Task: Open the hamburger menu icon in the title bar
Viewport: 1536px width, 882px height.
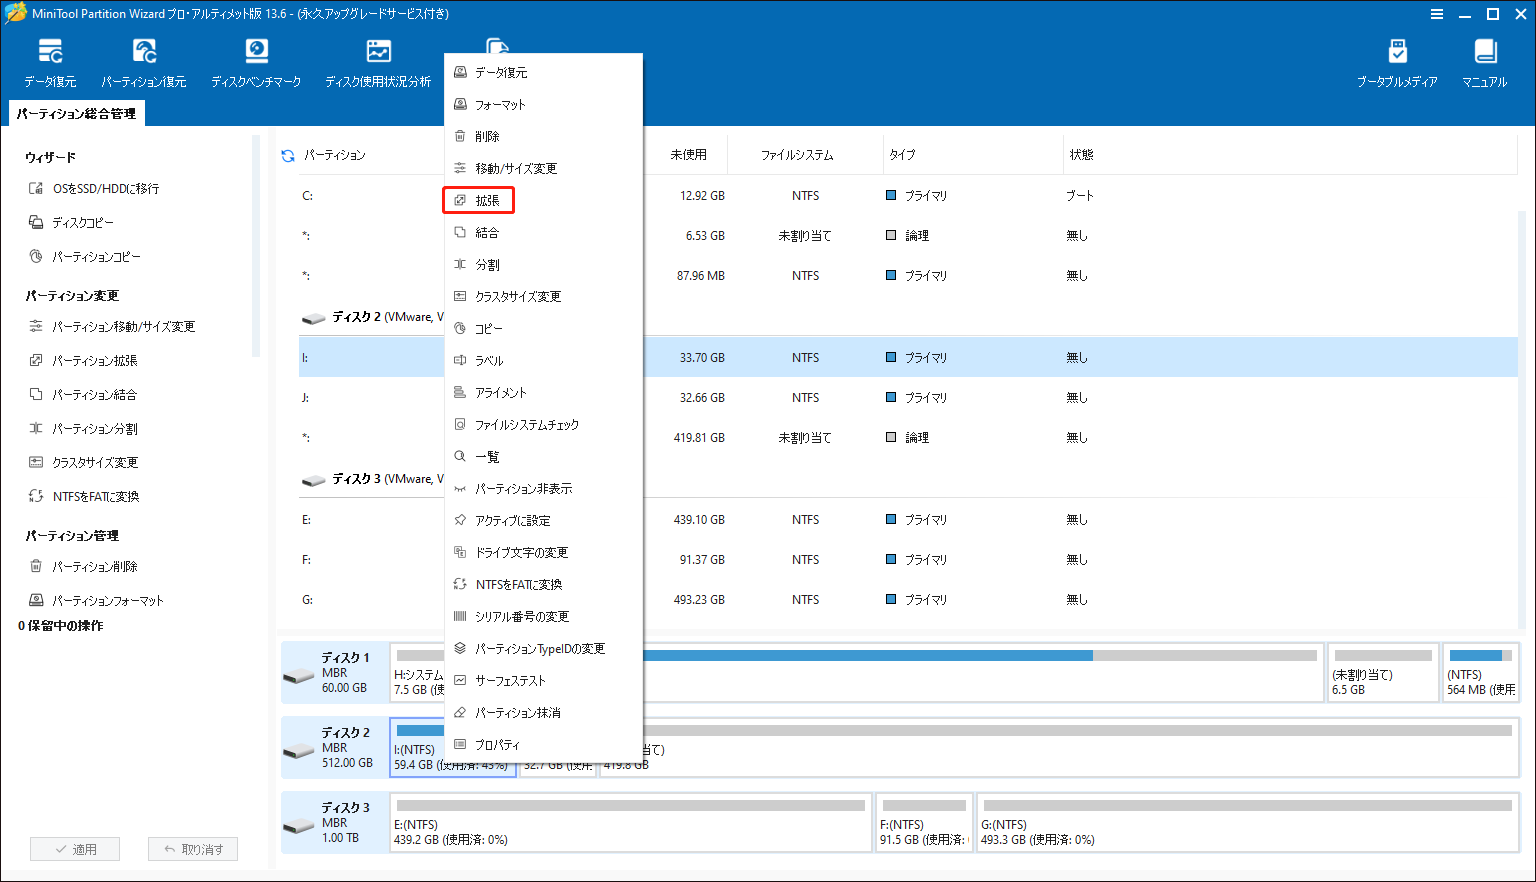Action: point(1437,14)
